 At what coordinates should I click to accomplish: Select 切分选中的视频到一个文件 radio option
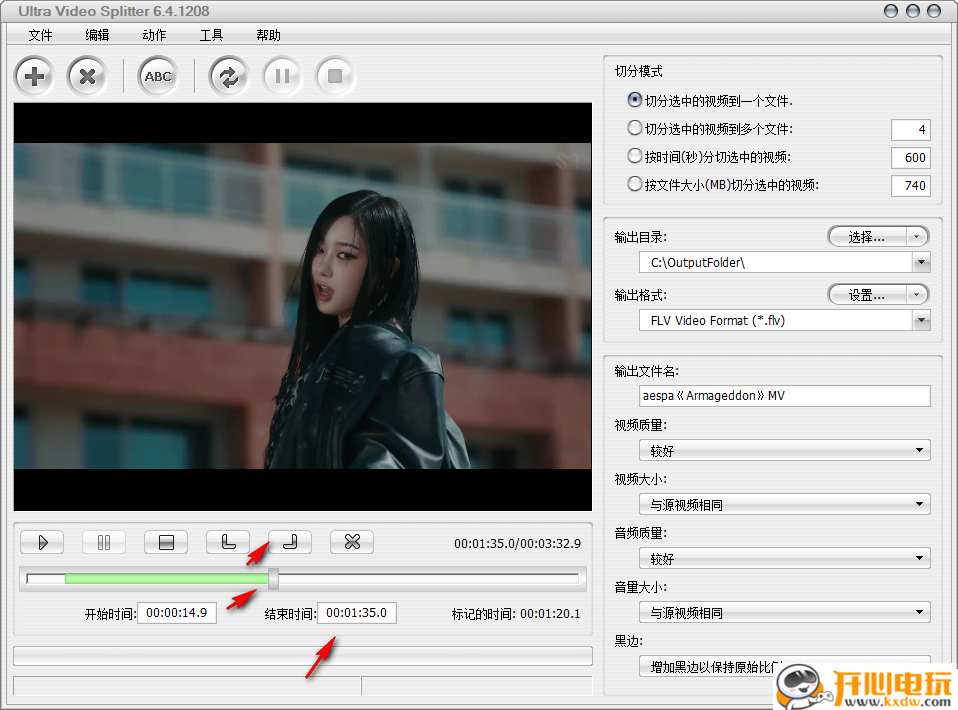(x=634, y=101)
